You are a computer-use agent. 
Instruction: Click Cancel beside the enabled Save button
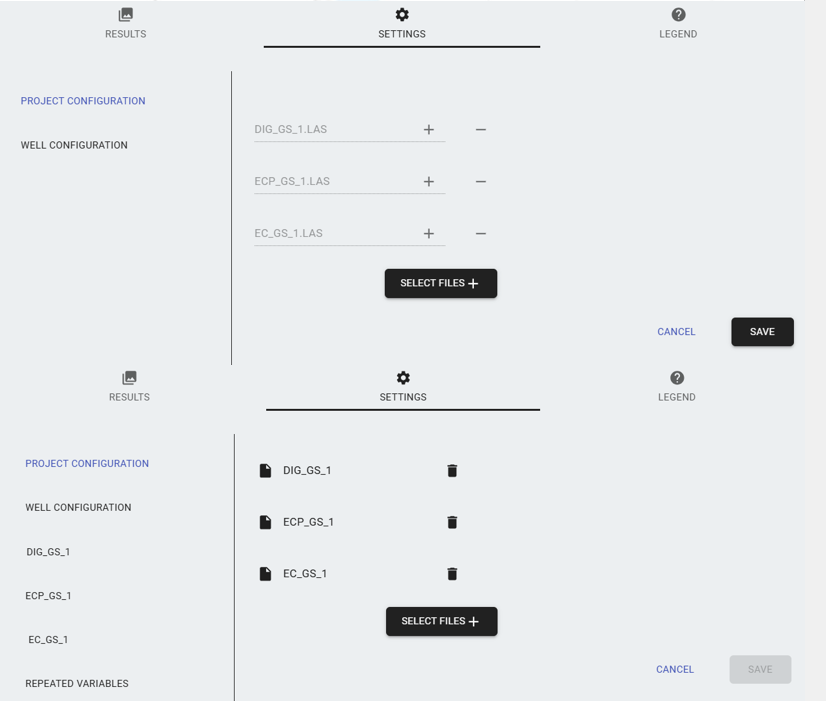click(676, 332)
